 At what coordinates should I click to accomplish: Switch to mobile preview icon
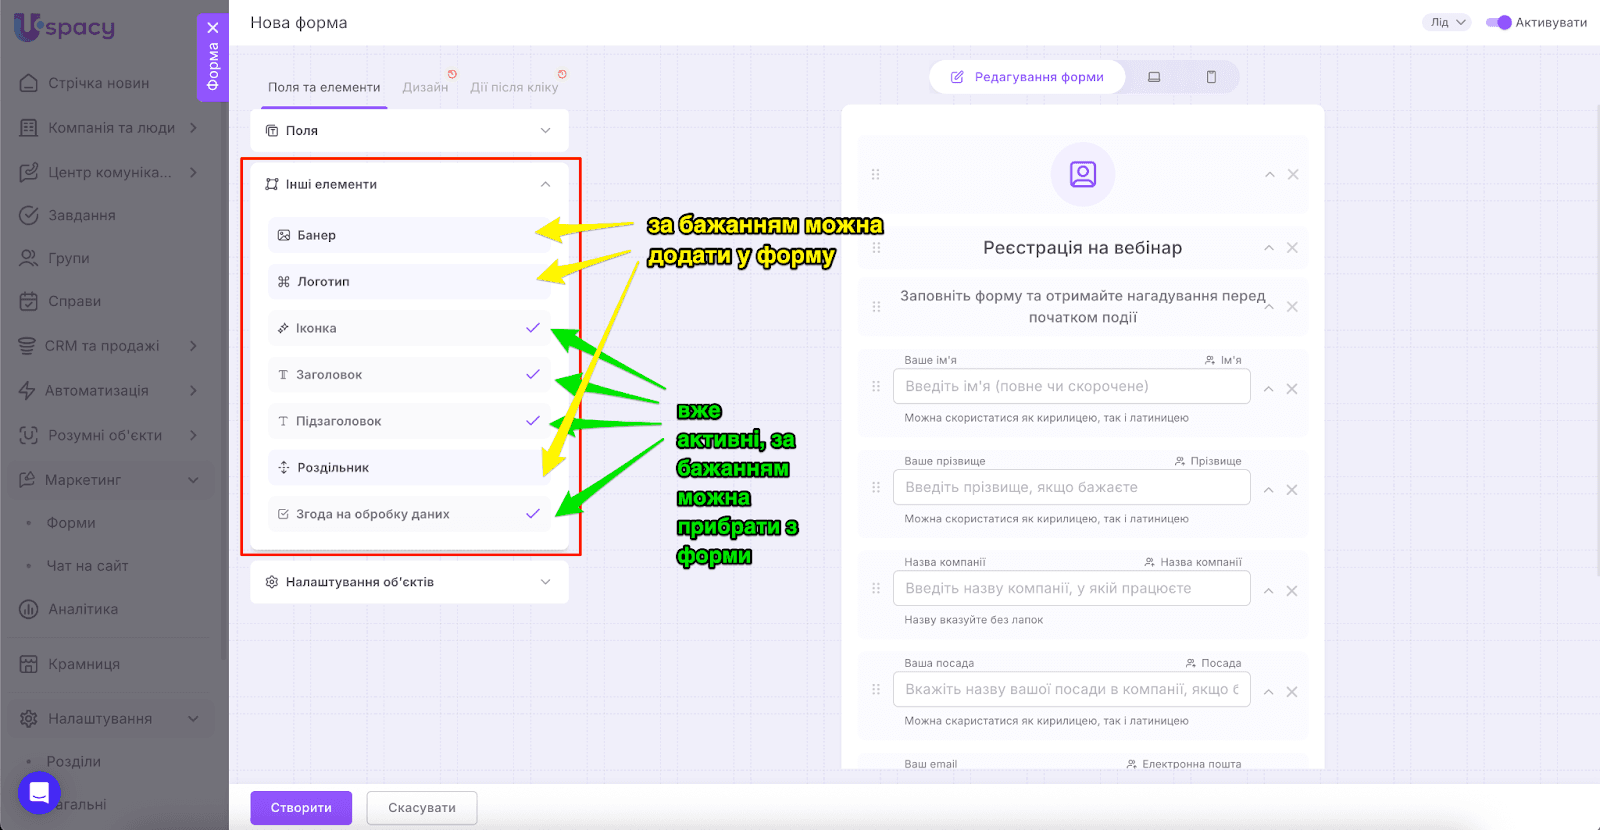pos(1211,77)
